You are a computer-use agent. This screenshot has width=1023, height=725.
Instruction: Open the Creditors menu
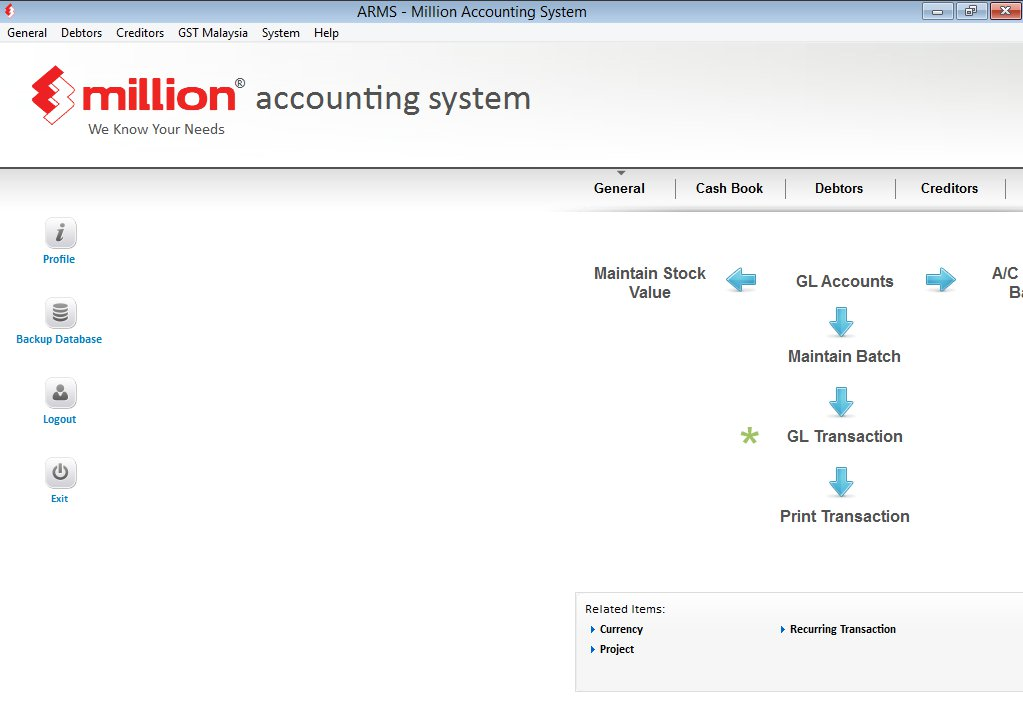coord(140,33)
